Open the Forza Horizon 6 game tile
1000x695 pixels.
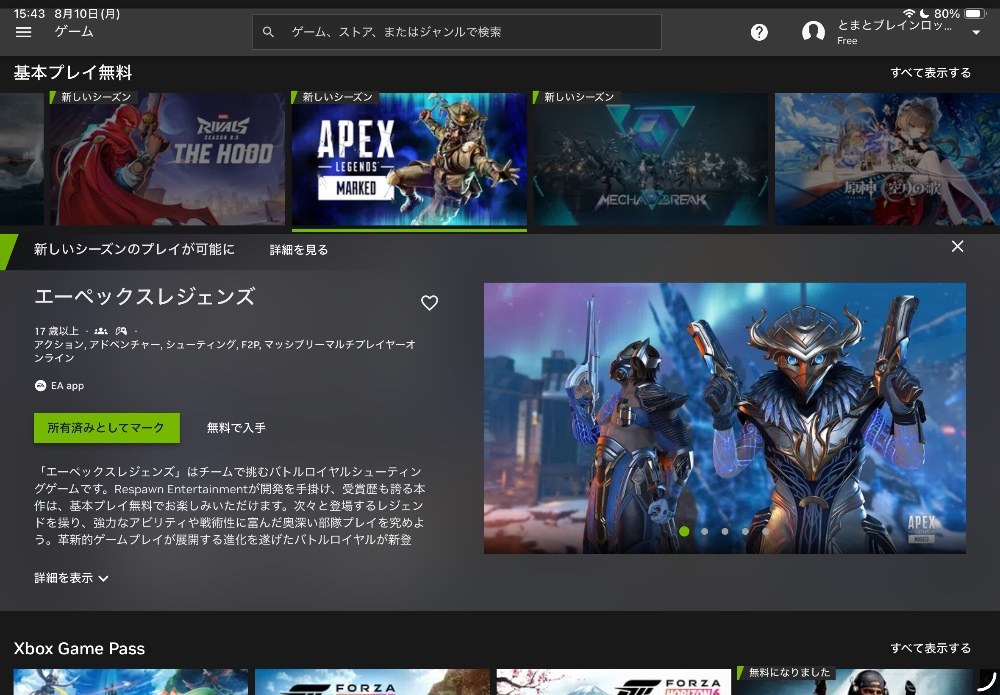point(614,682)
